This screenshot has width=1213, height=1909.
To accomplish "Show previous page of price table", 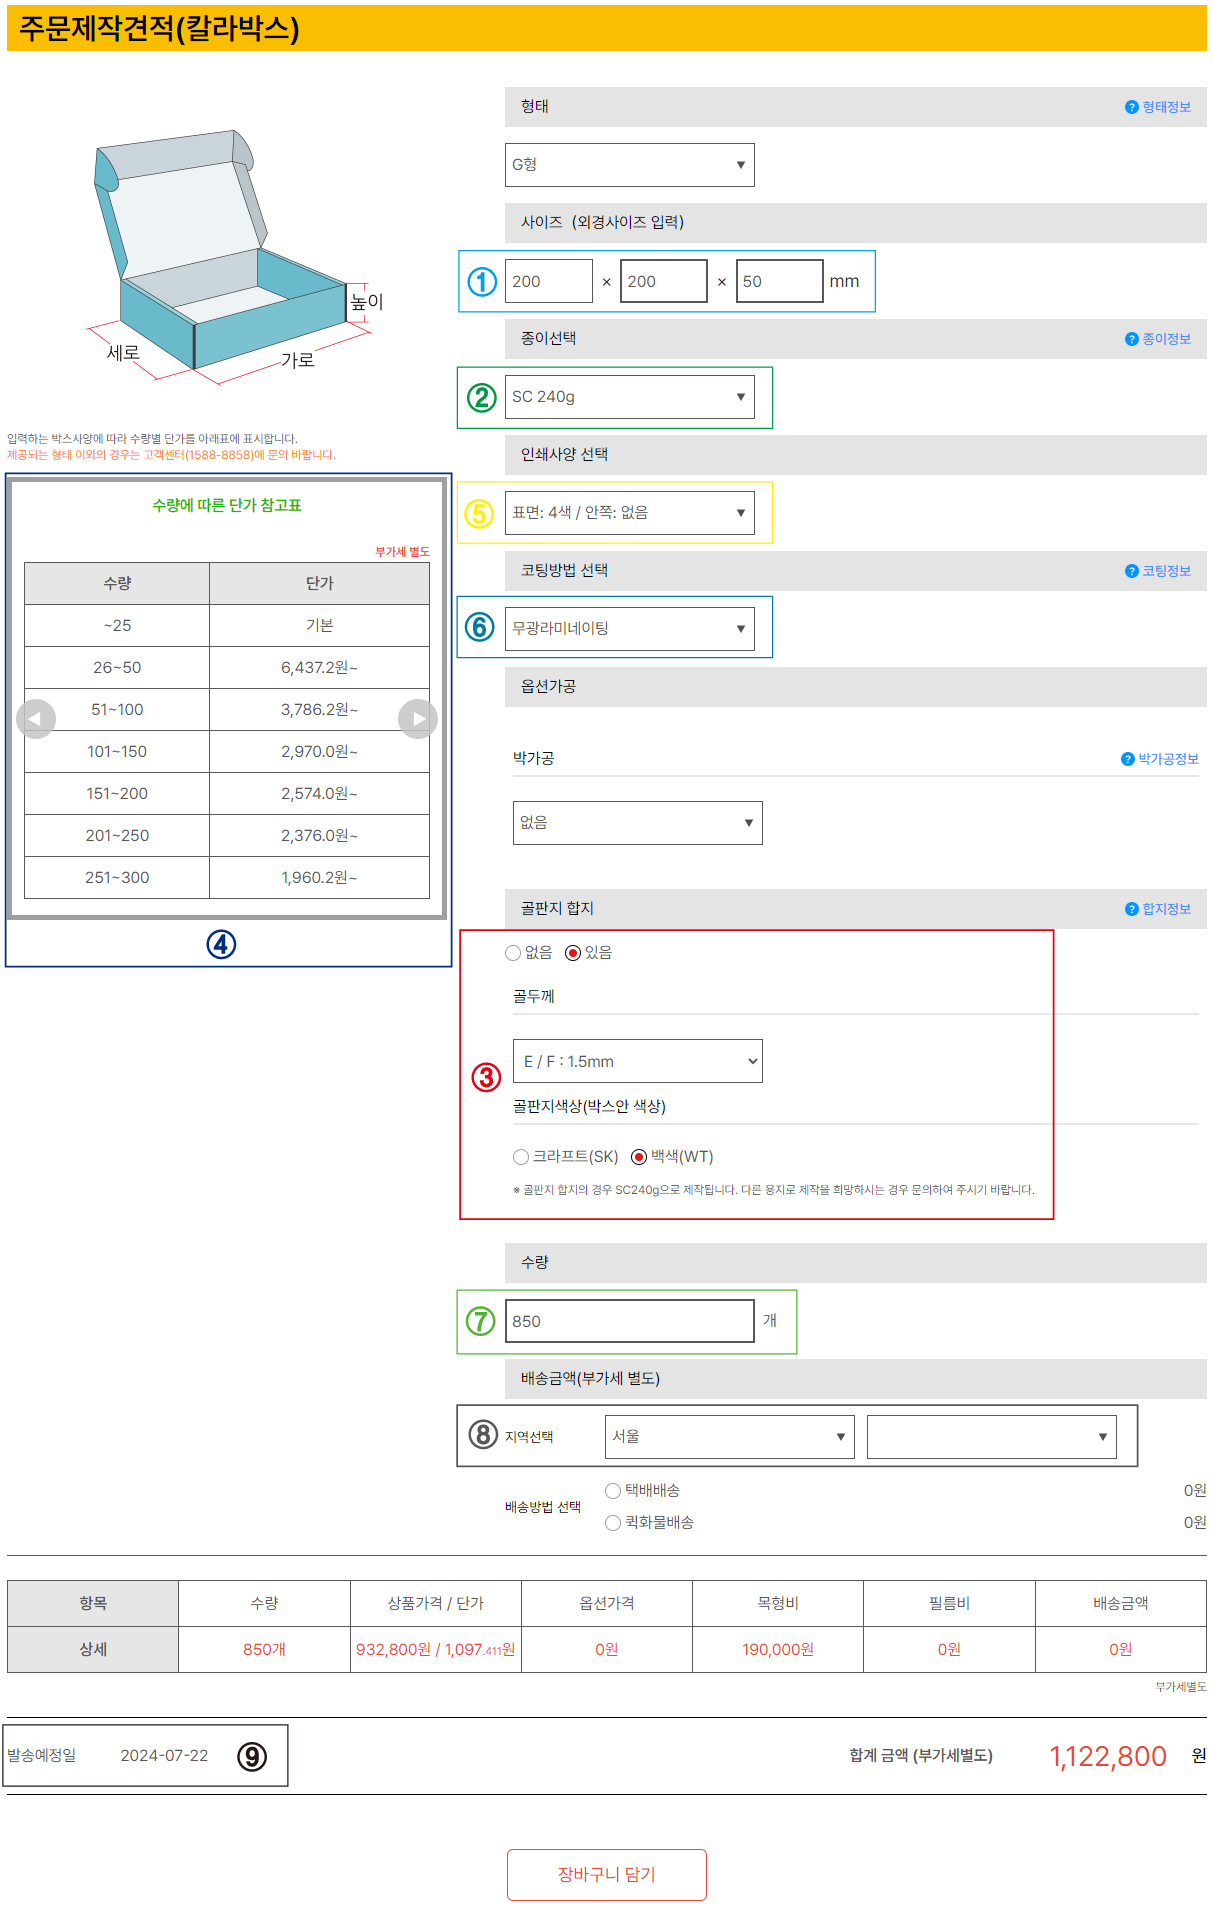I will [36, 719].
